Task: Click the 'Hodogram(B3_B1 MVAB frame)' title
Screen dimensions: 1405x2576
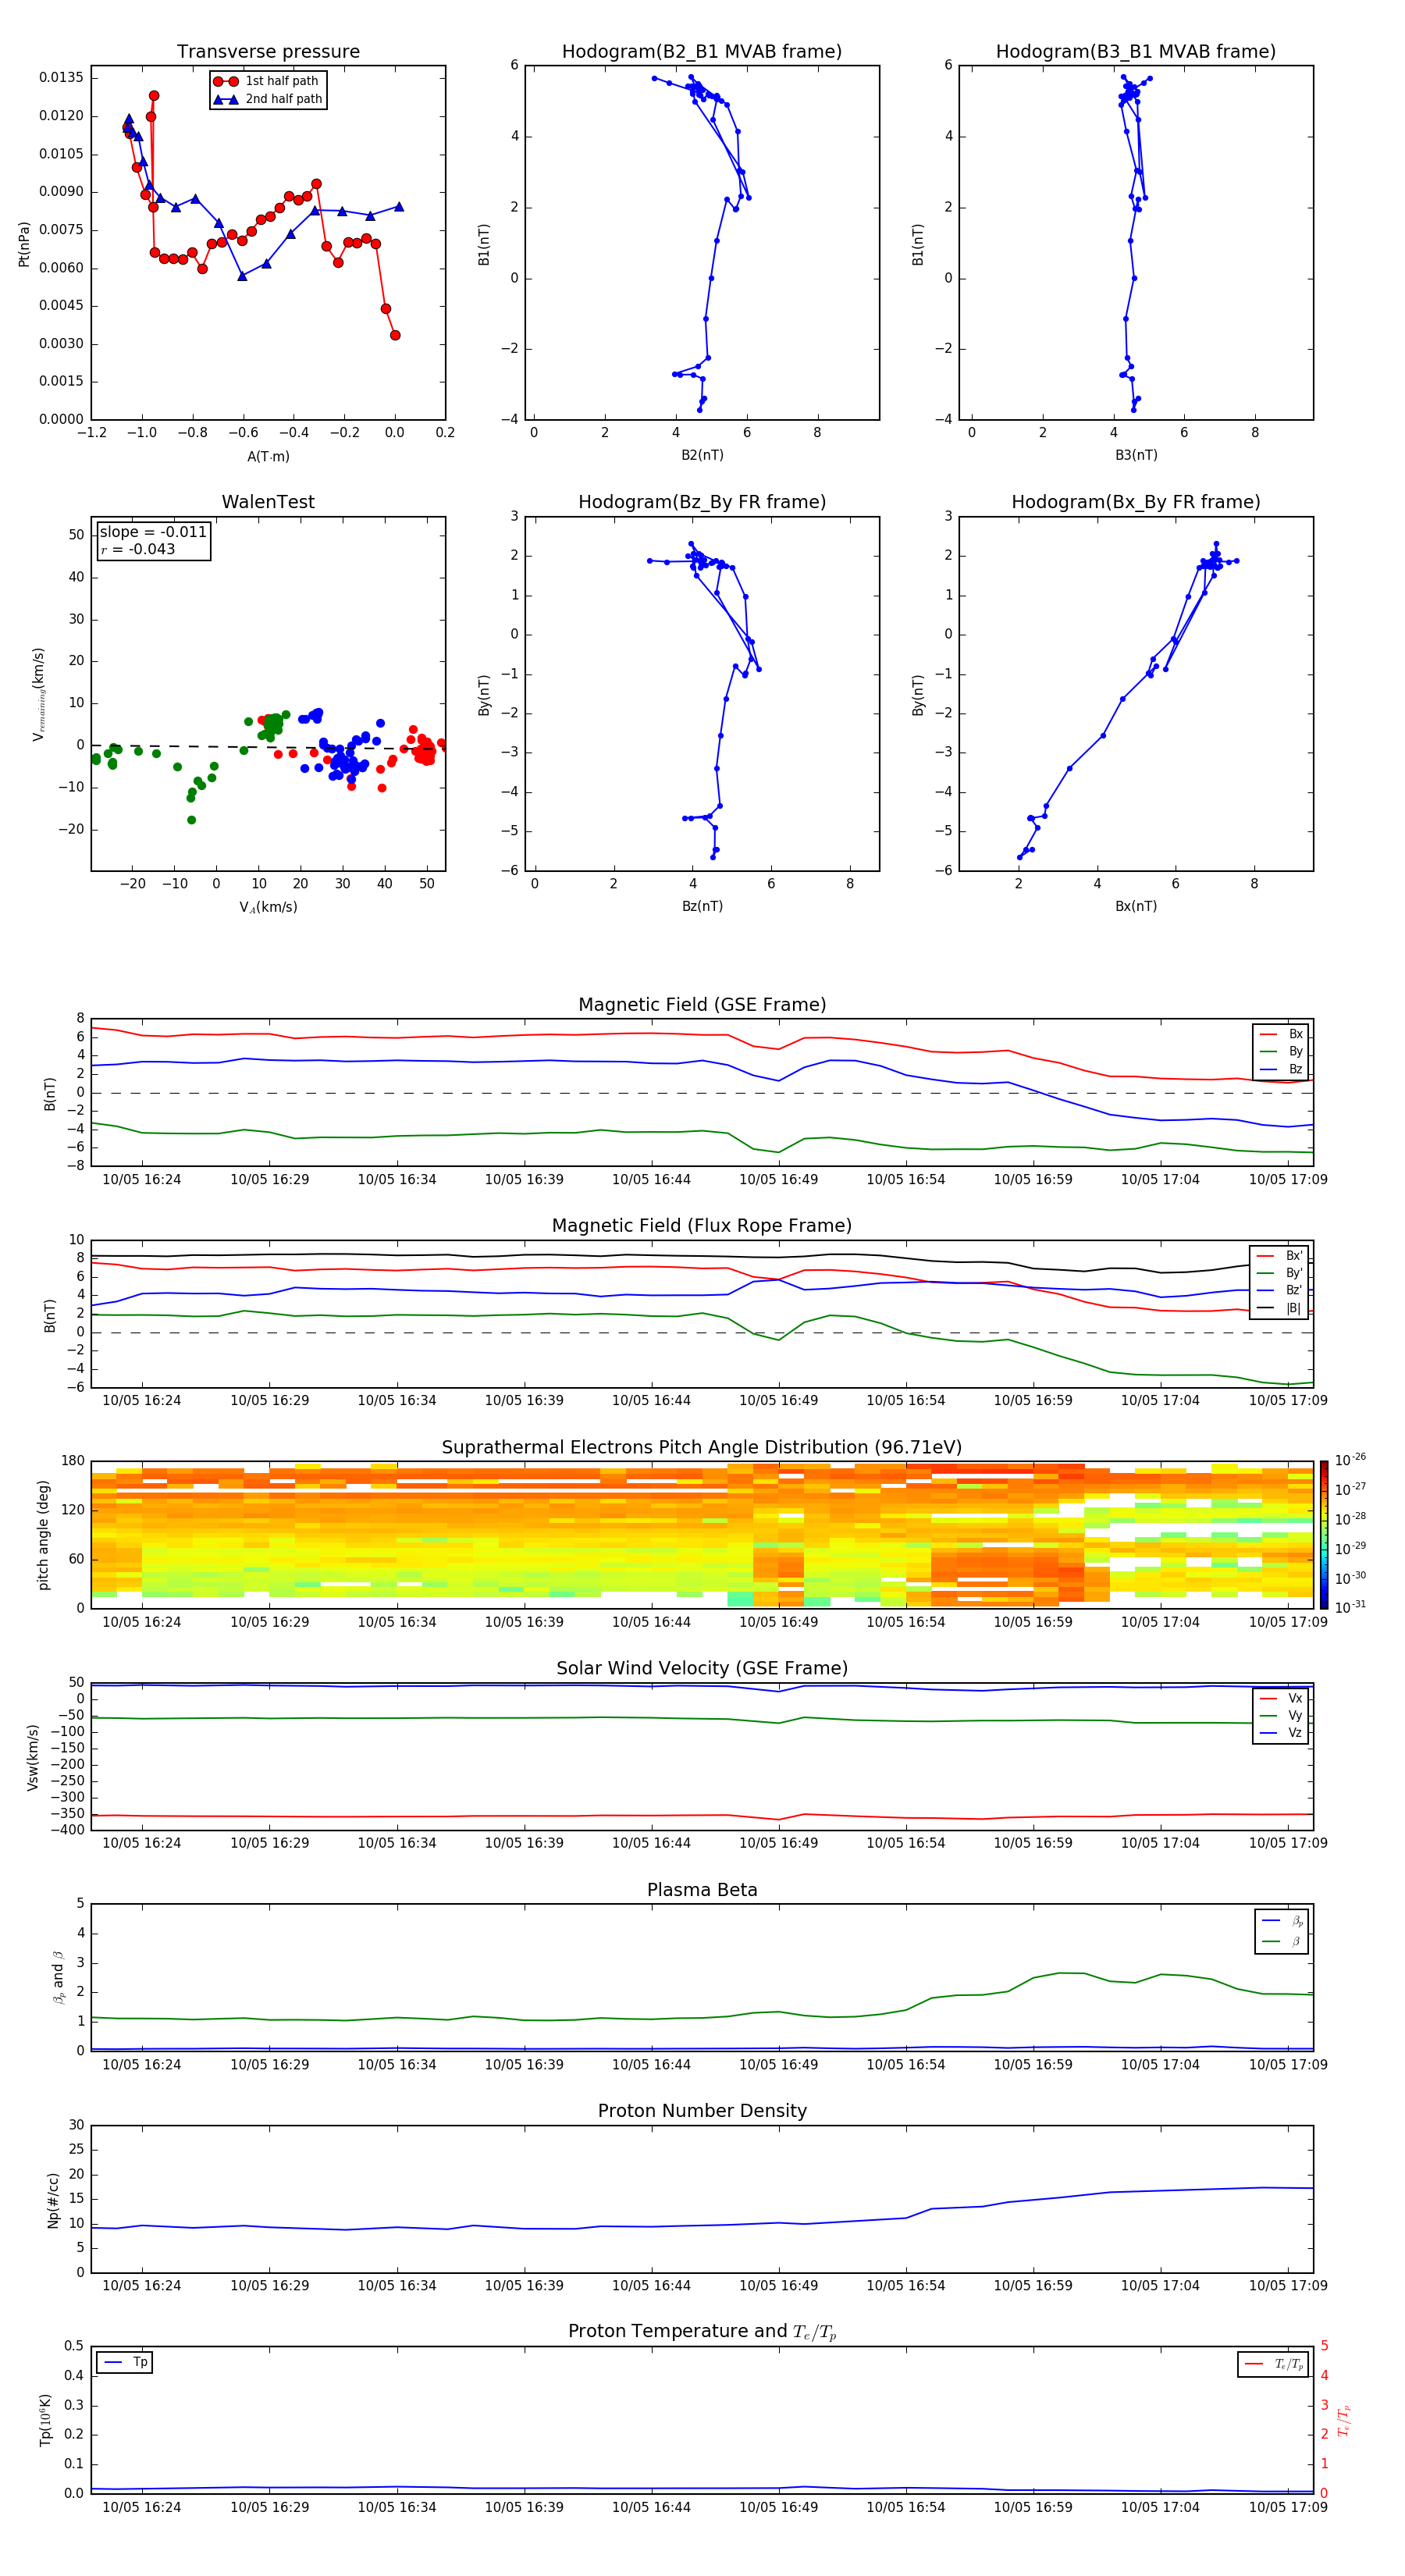Action: click(1136, 52)
